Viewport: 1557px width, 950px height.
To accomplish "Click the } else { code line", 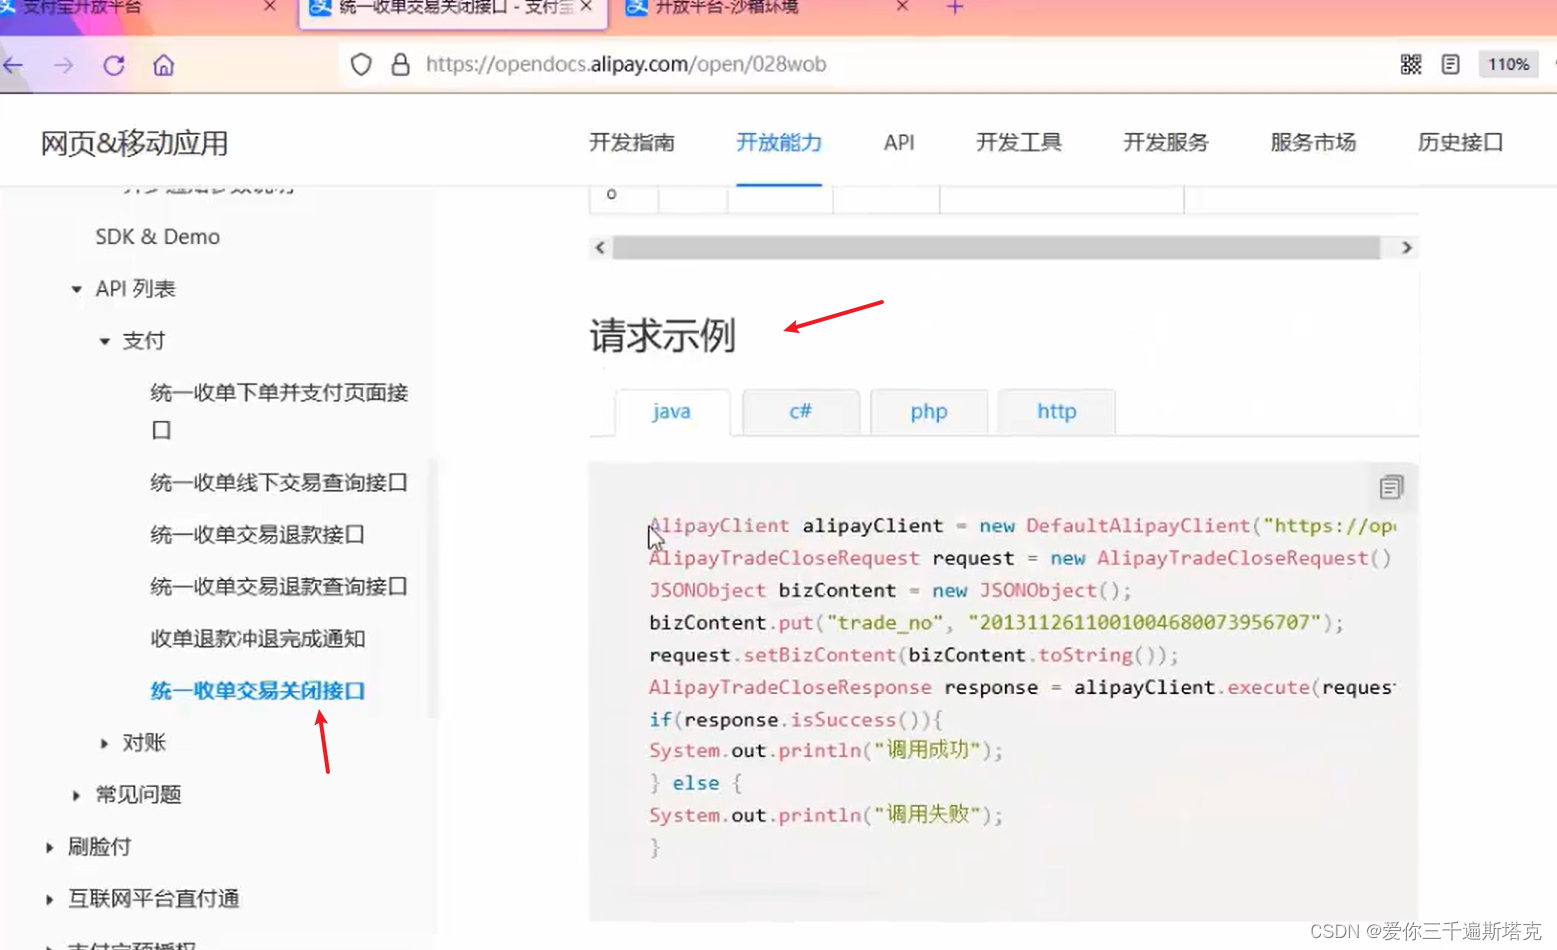I will 695,783.
